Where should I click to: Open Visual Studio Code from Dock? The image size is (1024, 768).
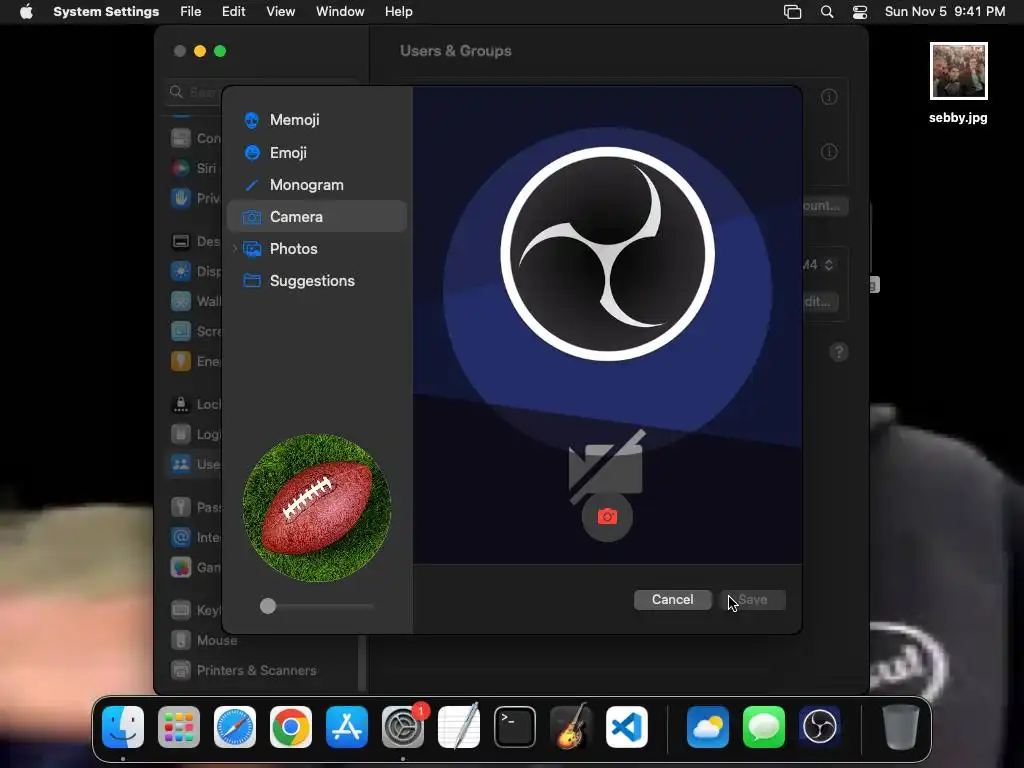click(627, 727)
